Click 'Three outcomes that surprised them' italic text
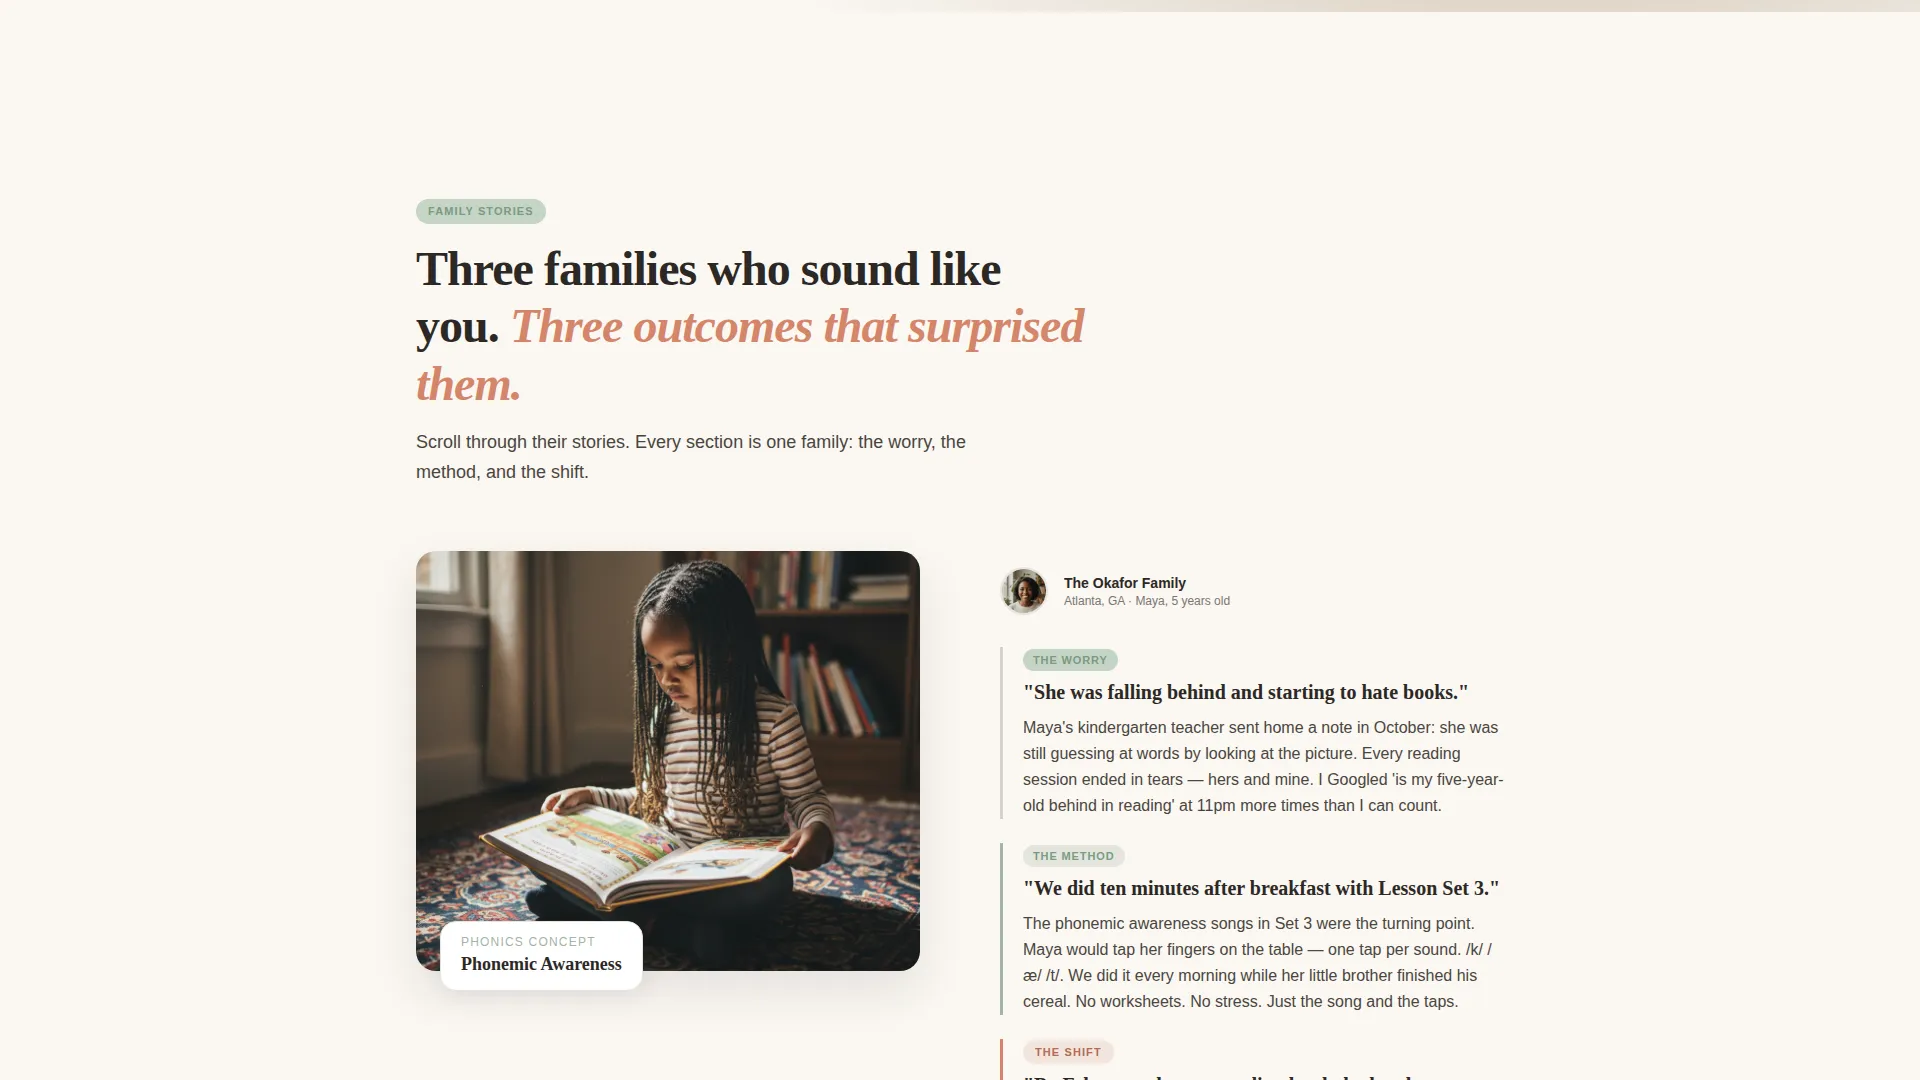Viewport: 1920px width, 1080px height. click(750, 355)
